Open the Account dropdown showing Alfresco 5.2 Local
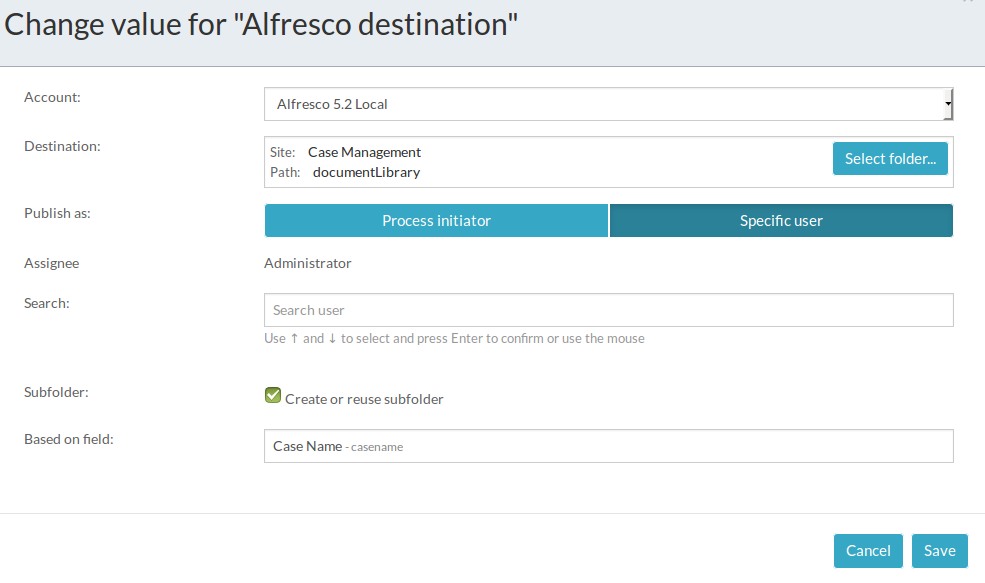The width and height of the screenshot is (985, 583). (600, 104)
